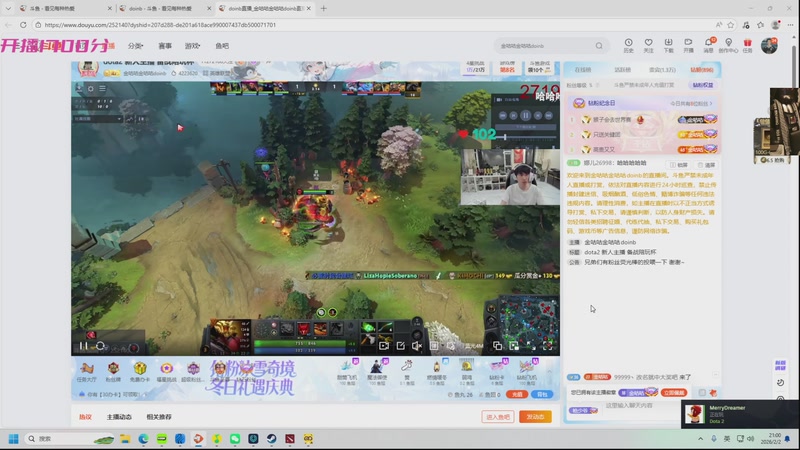Open the 任务 red gift icon
The width and height of the screenshot is (800, 450).
click(747, 45)
